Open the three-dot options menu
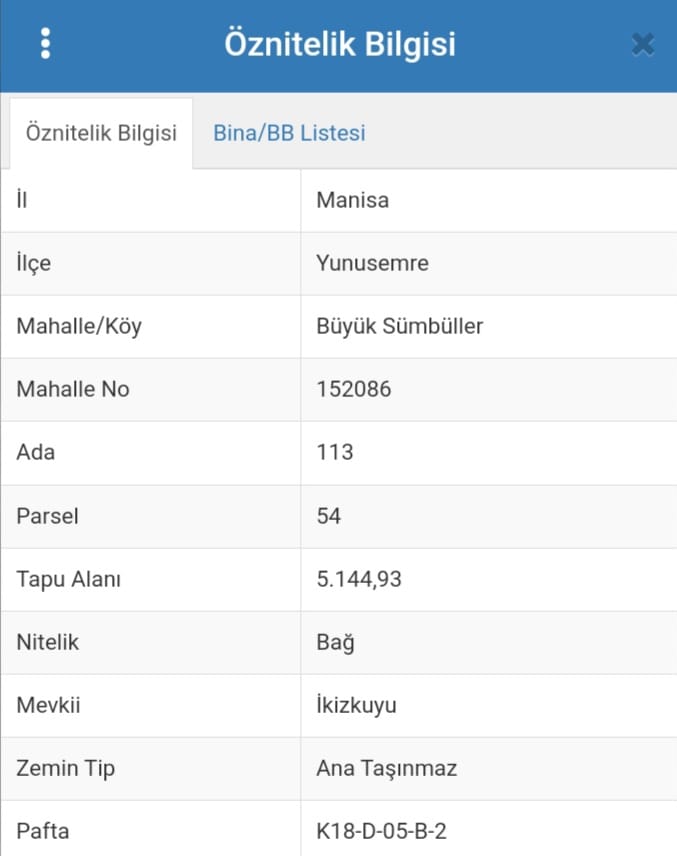Viewport: 677px width, 856px height. [x=45, y=44]
